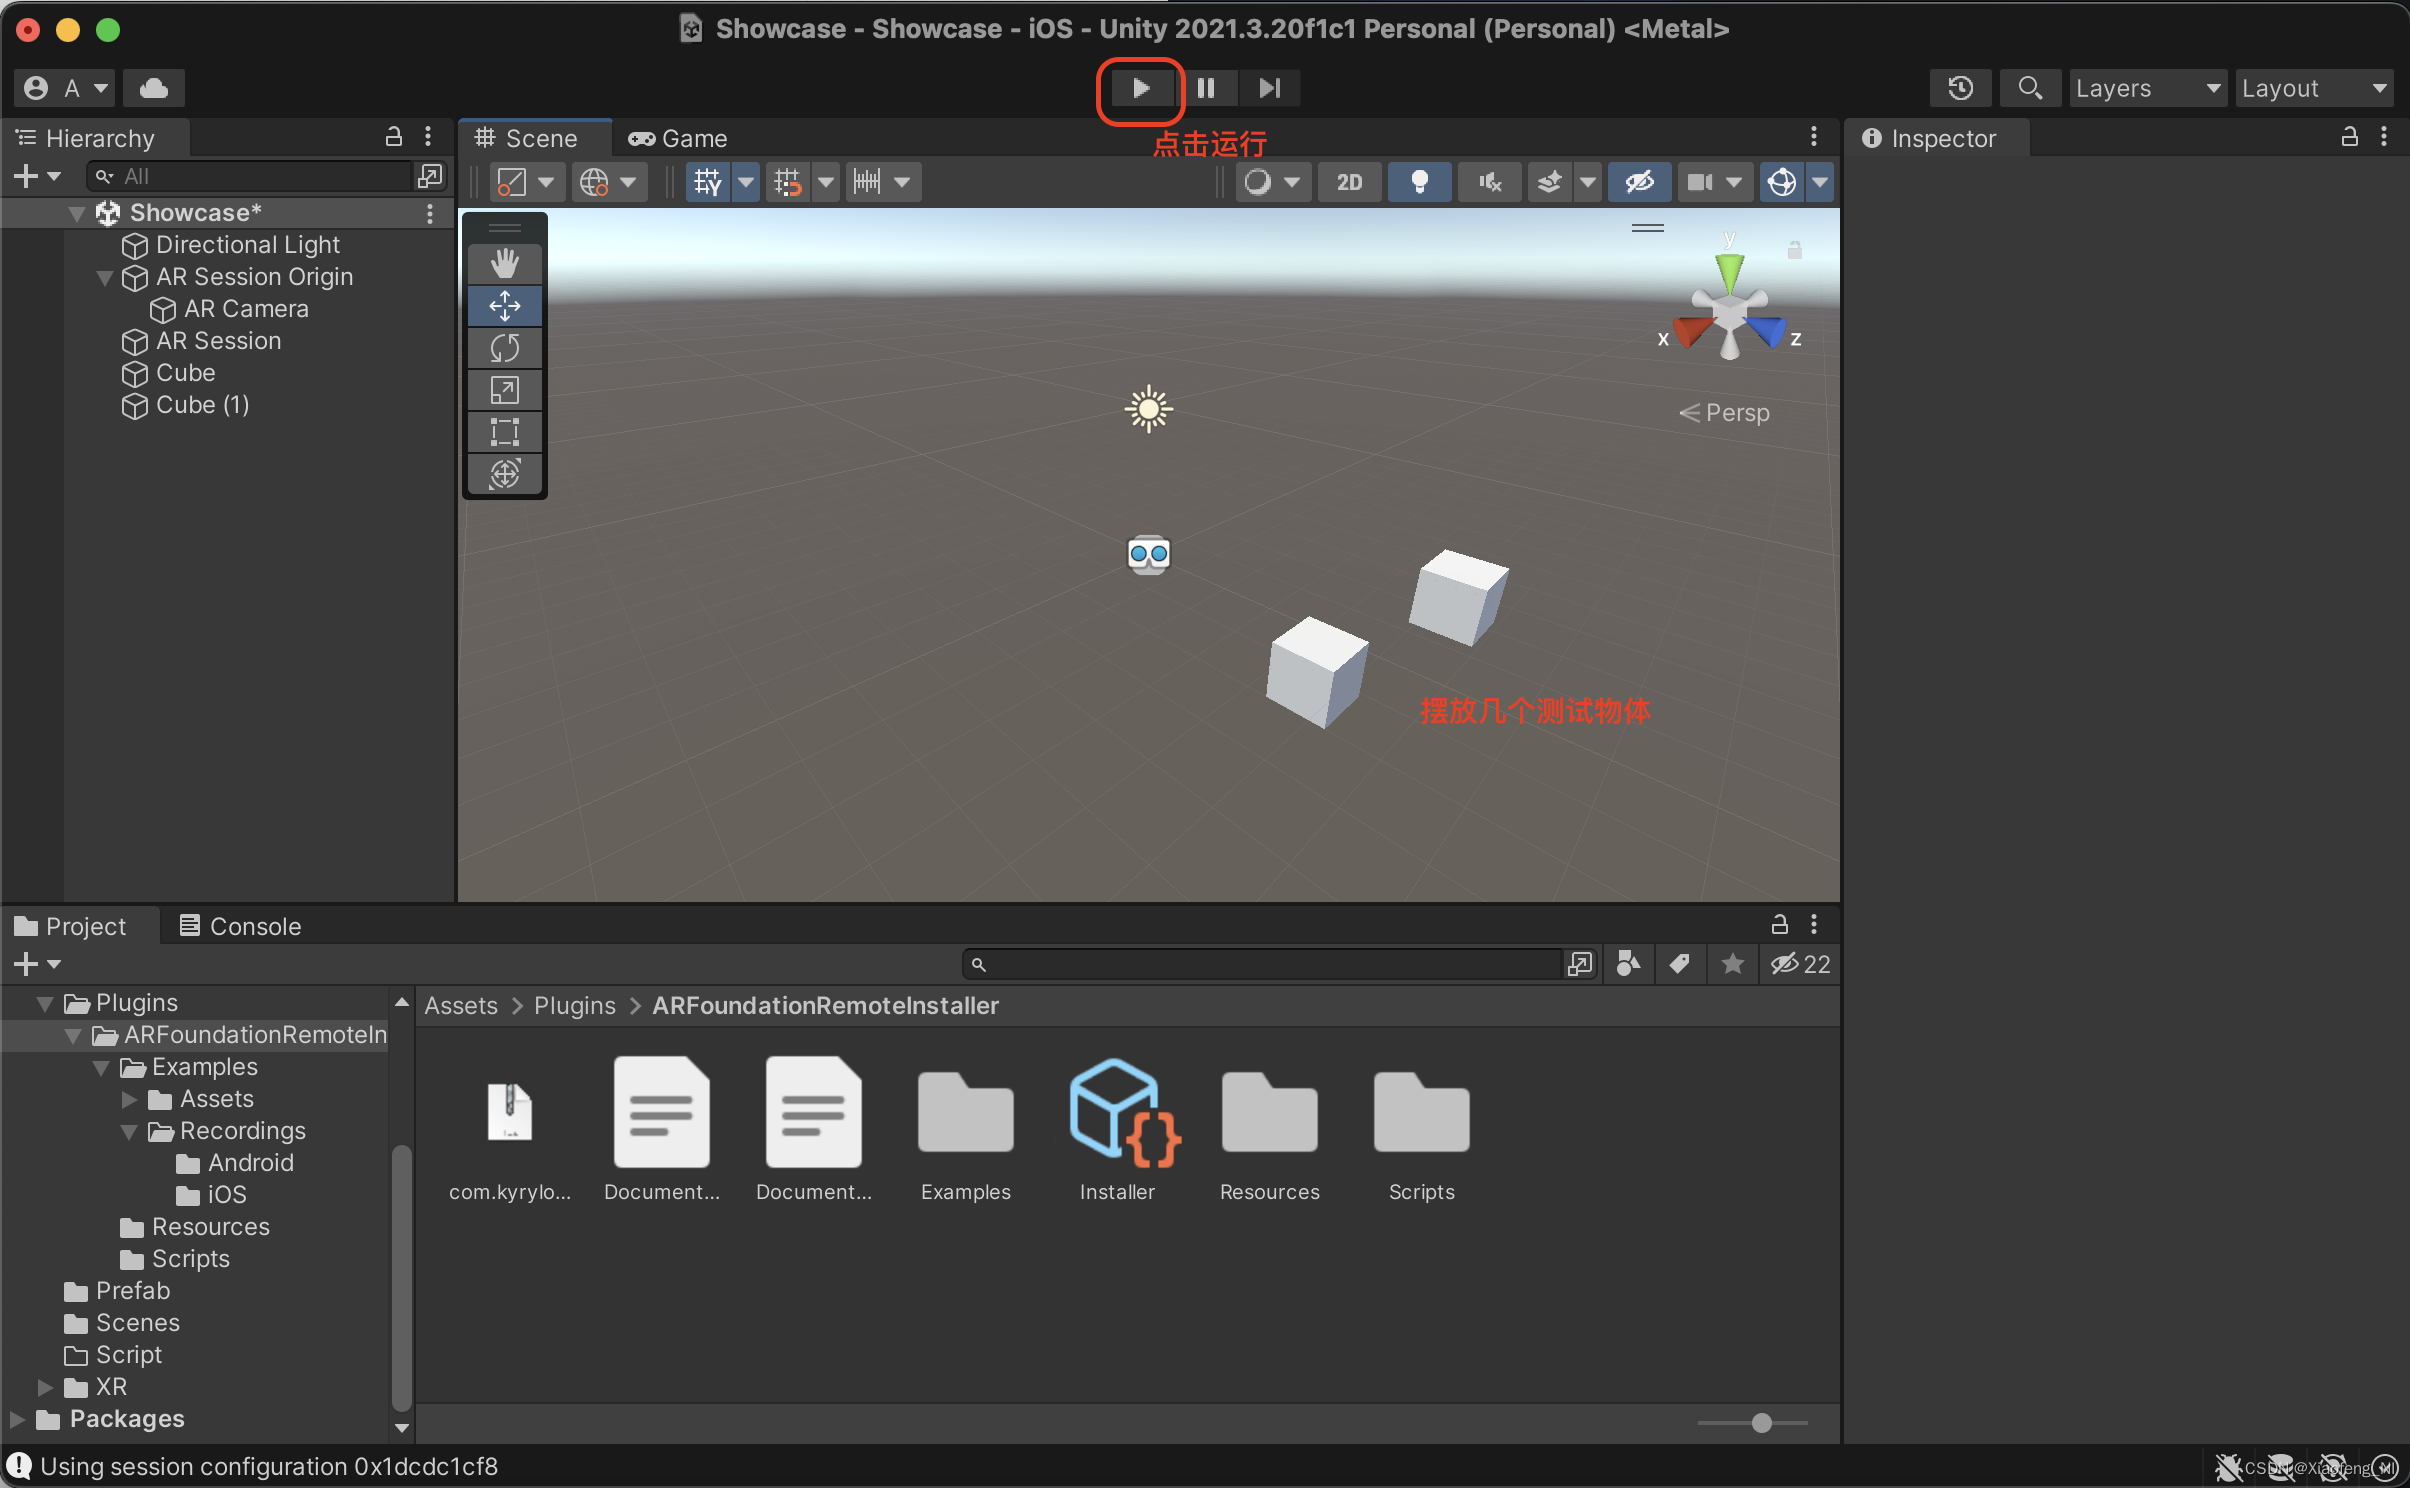2410x1488 pixels.
Task: Toggle scene lighting
Action: [x=1419, y=182]
